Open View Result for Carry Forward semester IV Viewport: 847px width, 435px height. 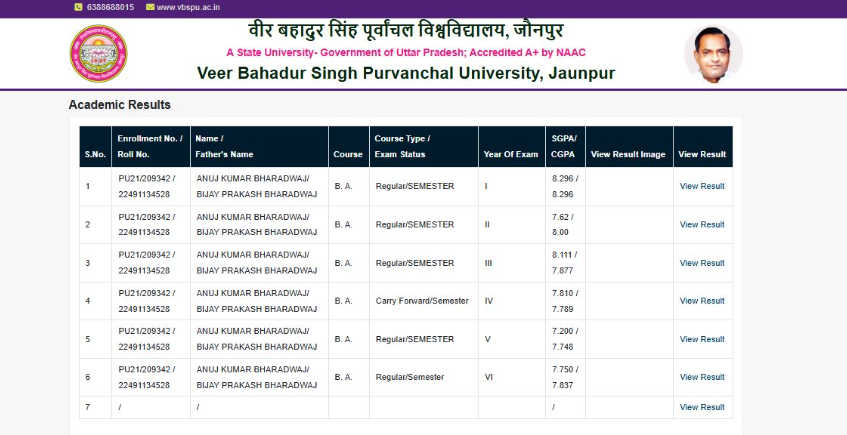pos(702,301)
